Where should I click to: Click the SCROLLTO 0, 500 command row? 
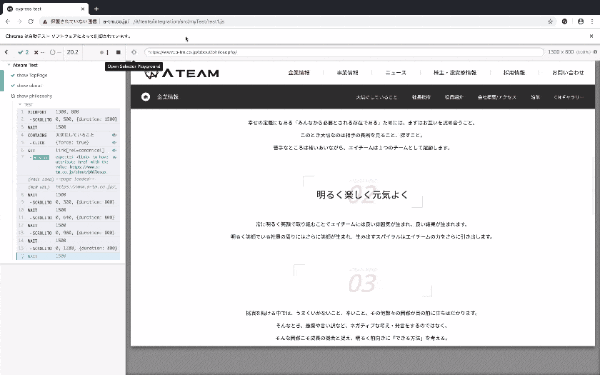[x=68, y=119]
